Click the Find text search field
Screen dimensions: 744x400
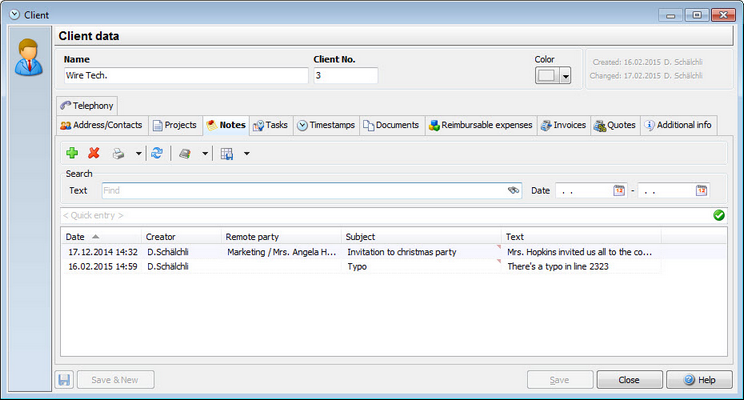coord(312,190)
